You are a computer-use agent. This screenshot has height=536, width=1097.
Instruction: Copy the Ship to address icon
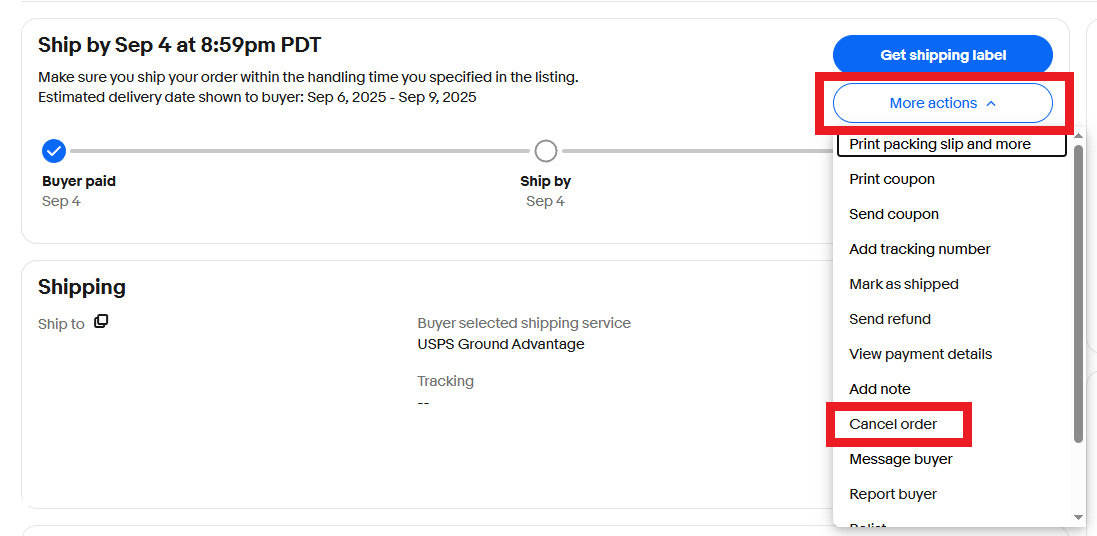(101, 322)
